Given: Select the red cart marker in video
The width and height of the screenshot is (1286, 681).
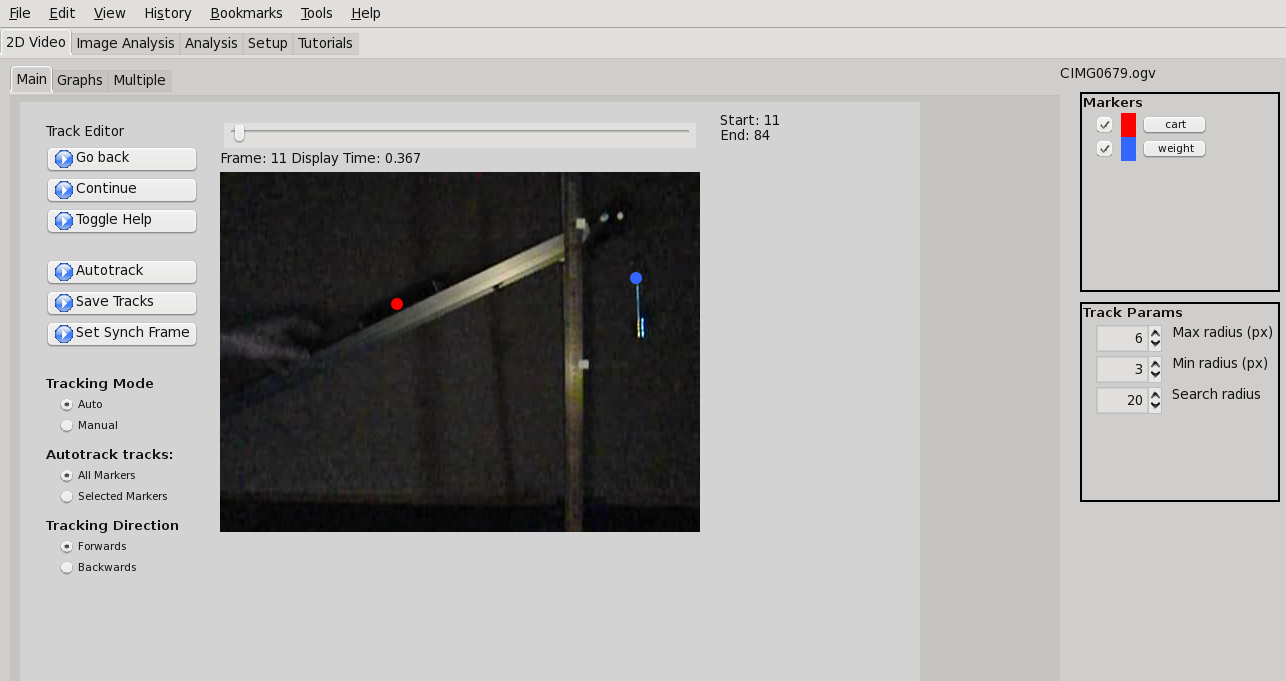Looking at the screenshot, I should click(x=397, y=304).
